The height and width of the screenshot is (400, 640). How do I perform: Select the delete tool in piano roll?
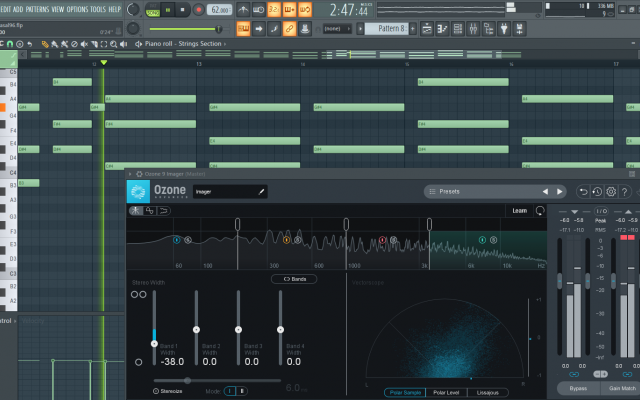pyautogui.click(x=74, y=44)
